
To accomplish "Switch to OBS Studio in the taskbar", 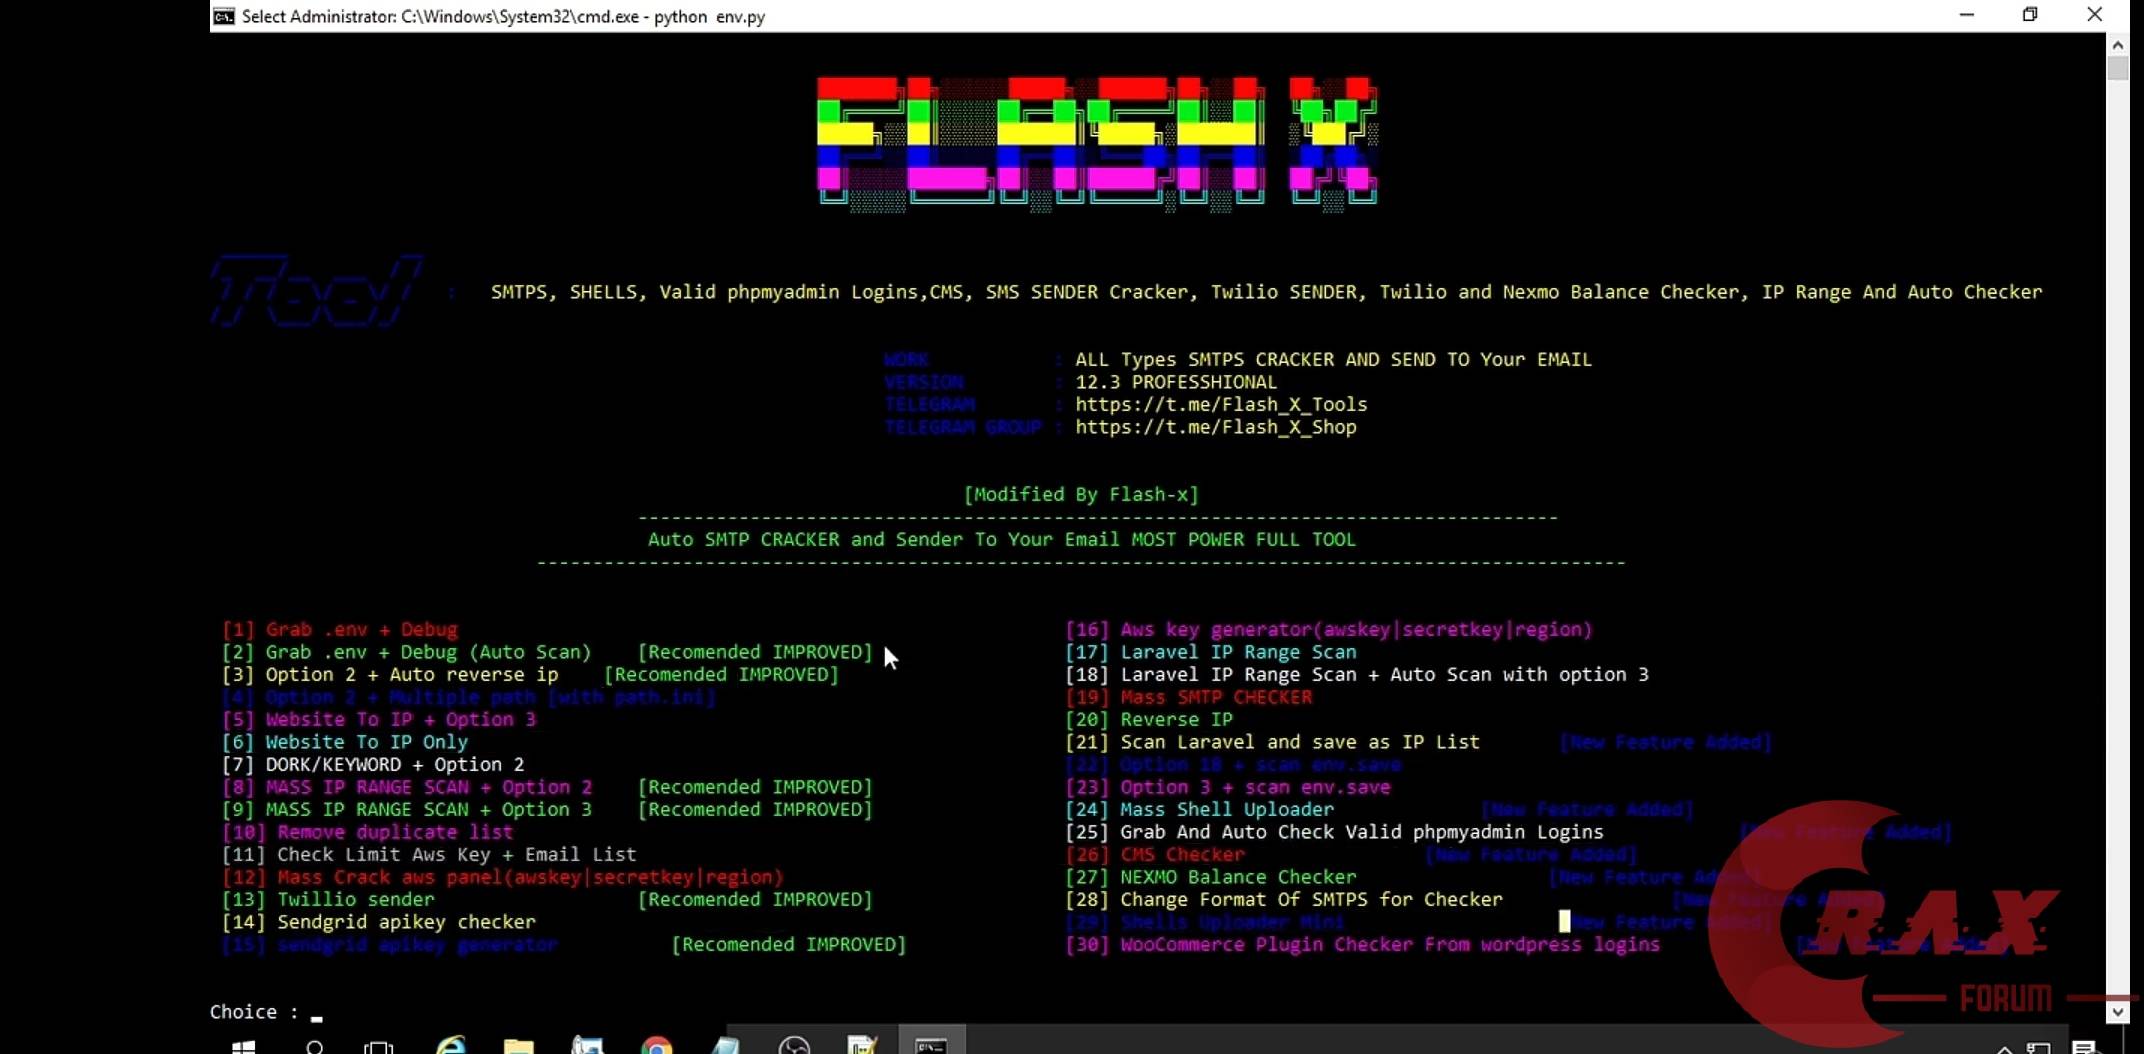I will [794, 1046].
